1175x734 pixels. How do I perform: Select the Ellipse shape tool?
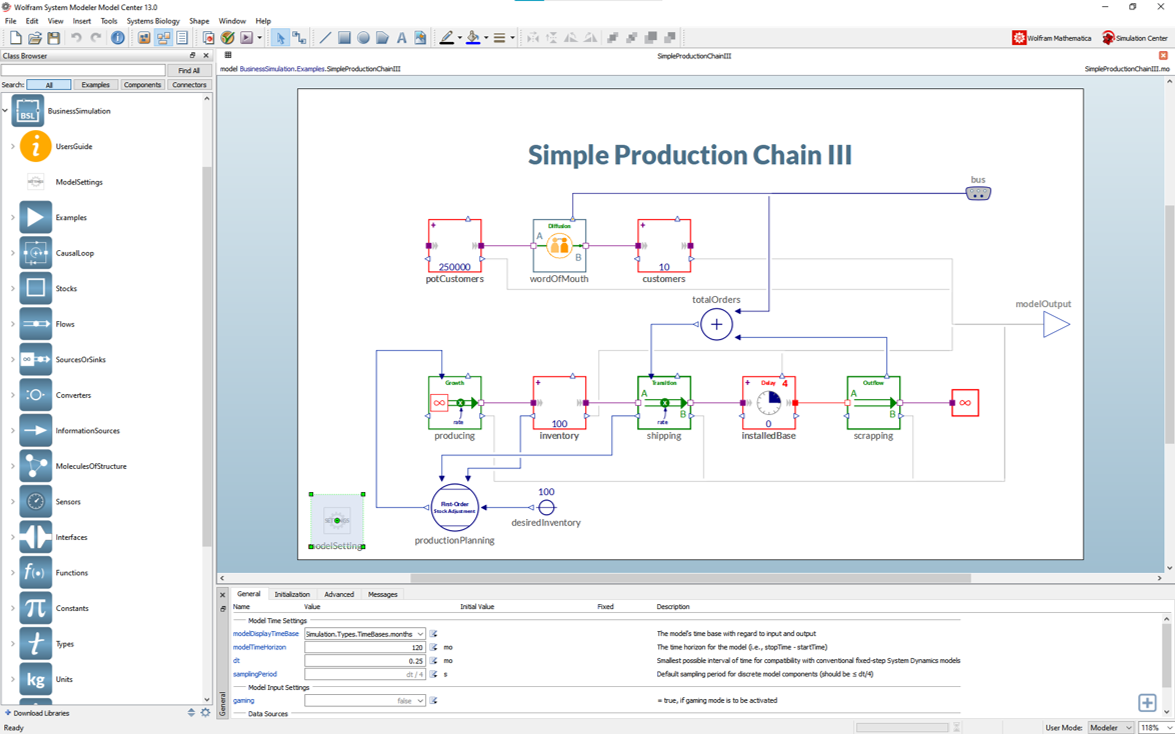pos(363,38)
